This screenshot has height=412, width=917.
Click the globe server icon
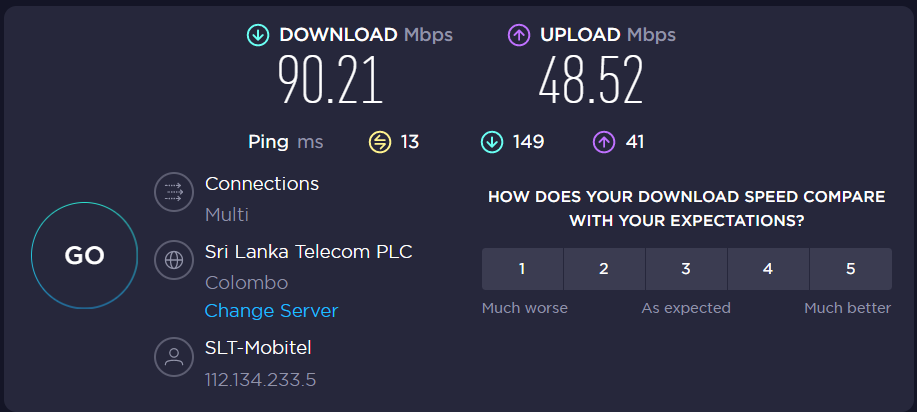(174, 260)
